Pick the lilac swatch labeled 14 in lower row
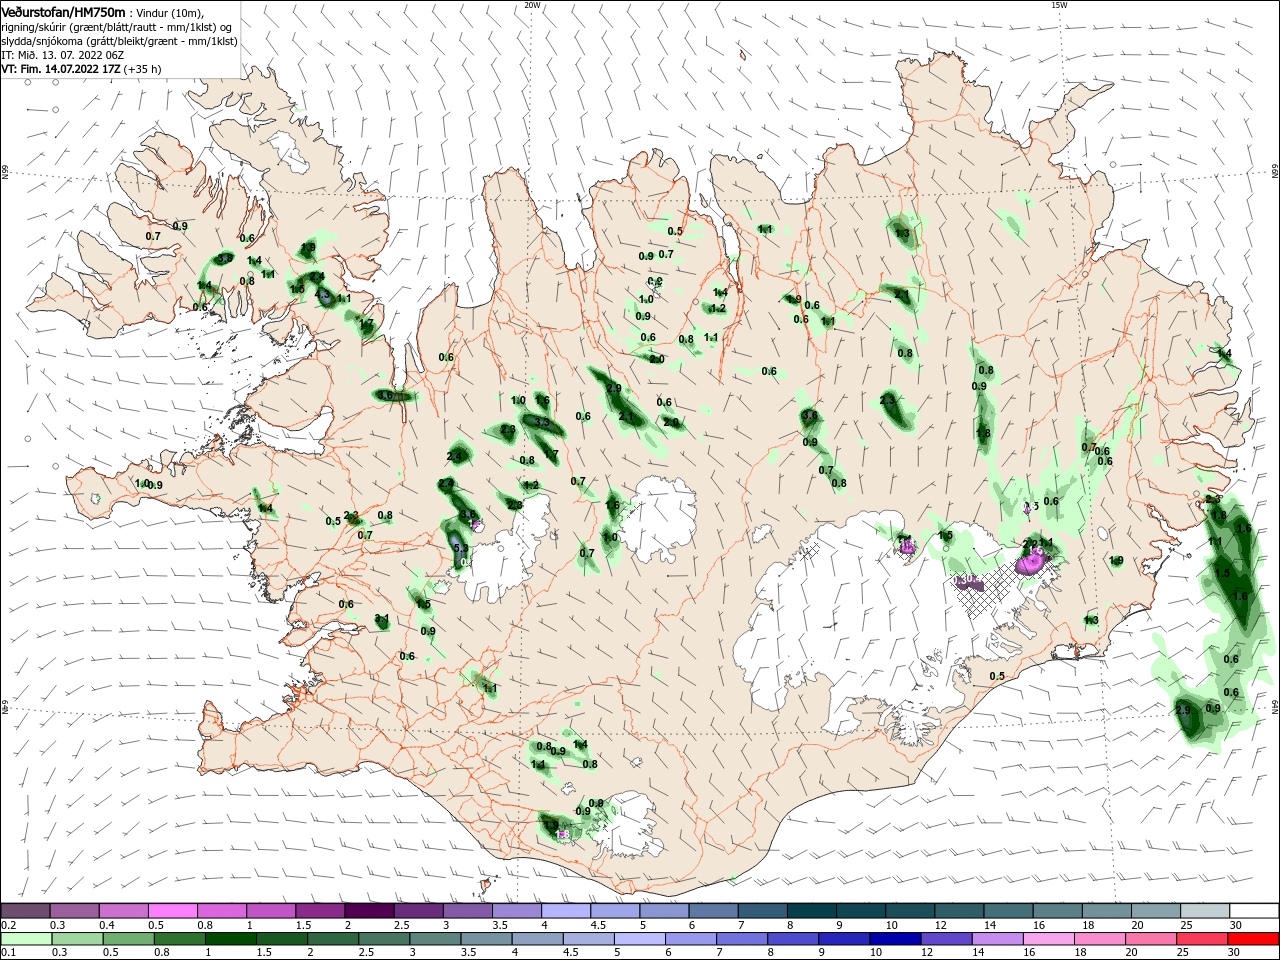 click(996, 939)
